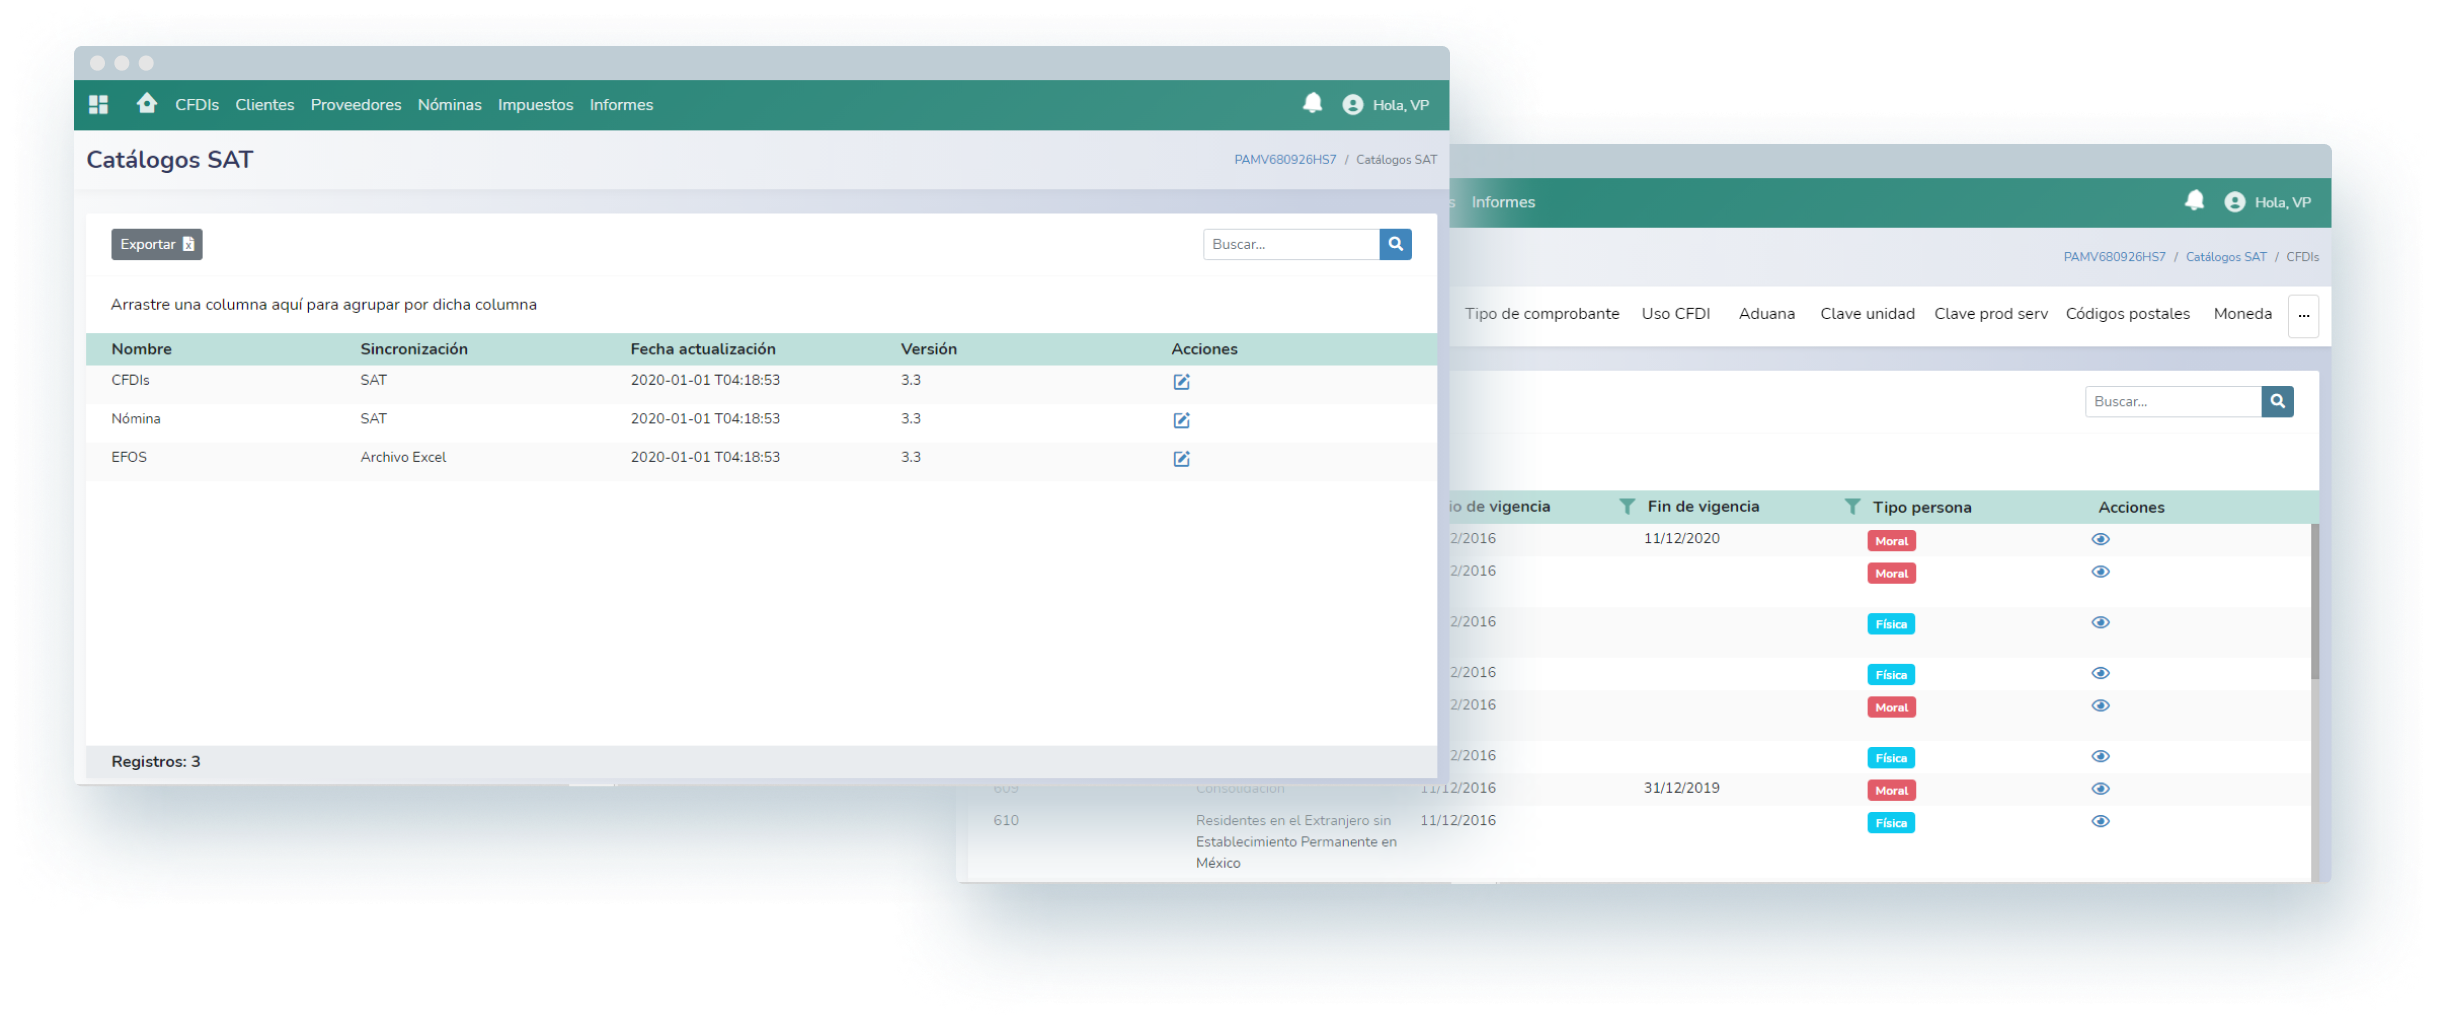Viewport: 2438px width, 1018px height.
Task: View row with Fin de vigencia 11/12/2020
Action: (x=2100, y=539)
